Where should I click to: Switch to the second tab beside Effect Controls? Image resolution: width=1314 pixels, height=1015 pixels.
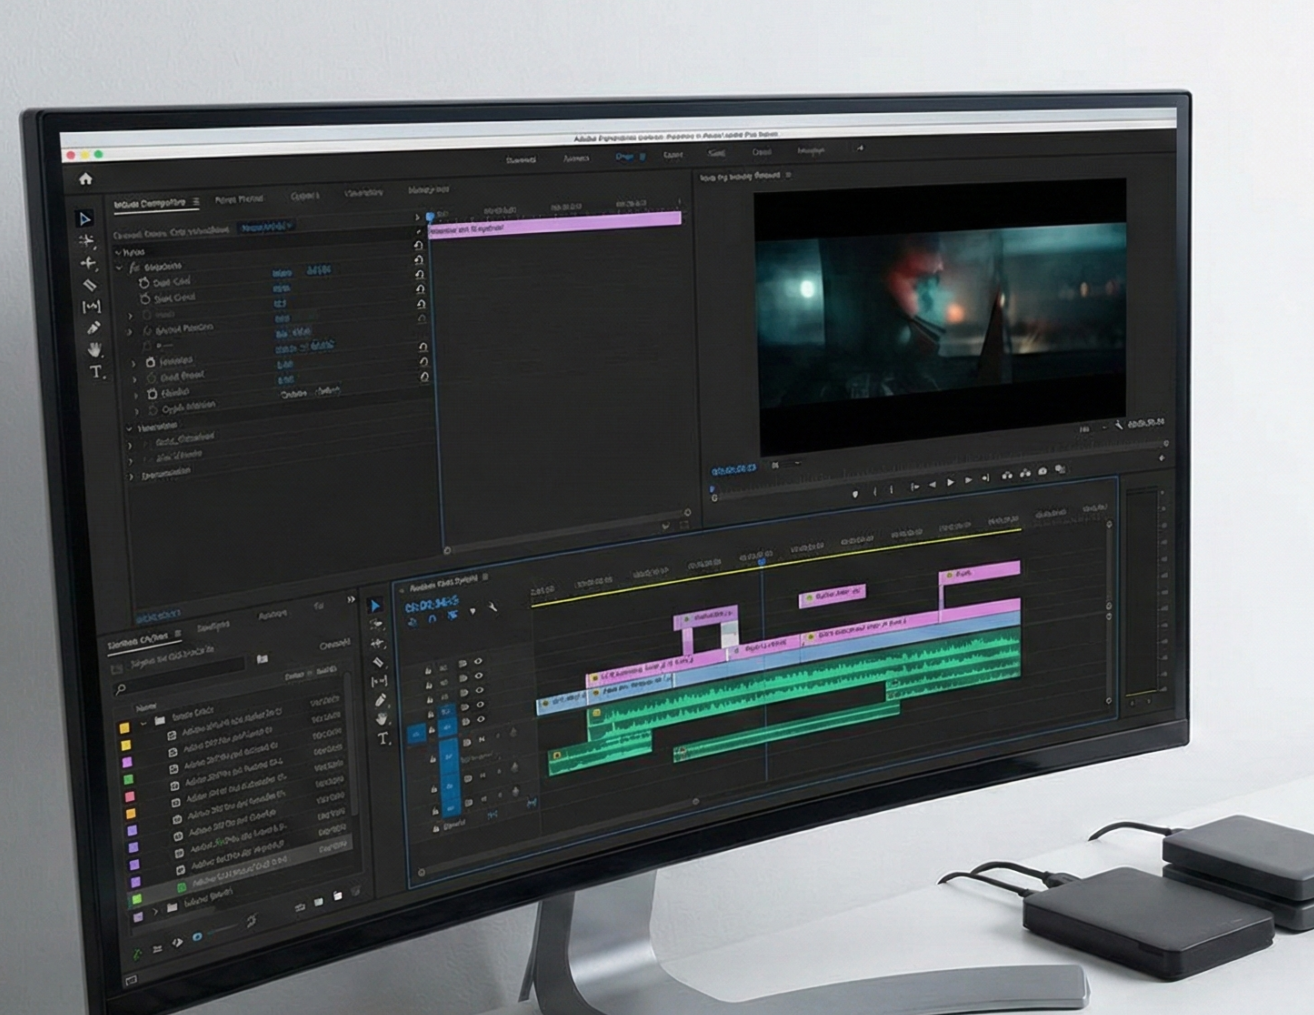click(x=239, y=199)
